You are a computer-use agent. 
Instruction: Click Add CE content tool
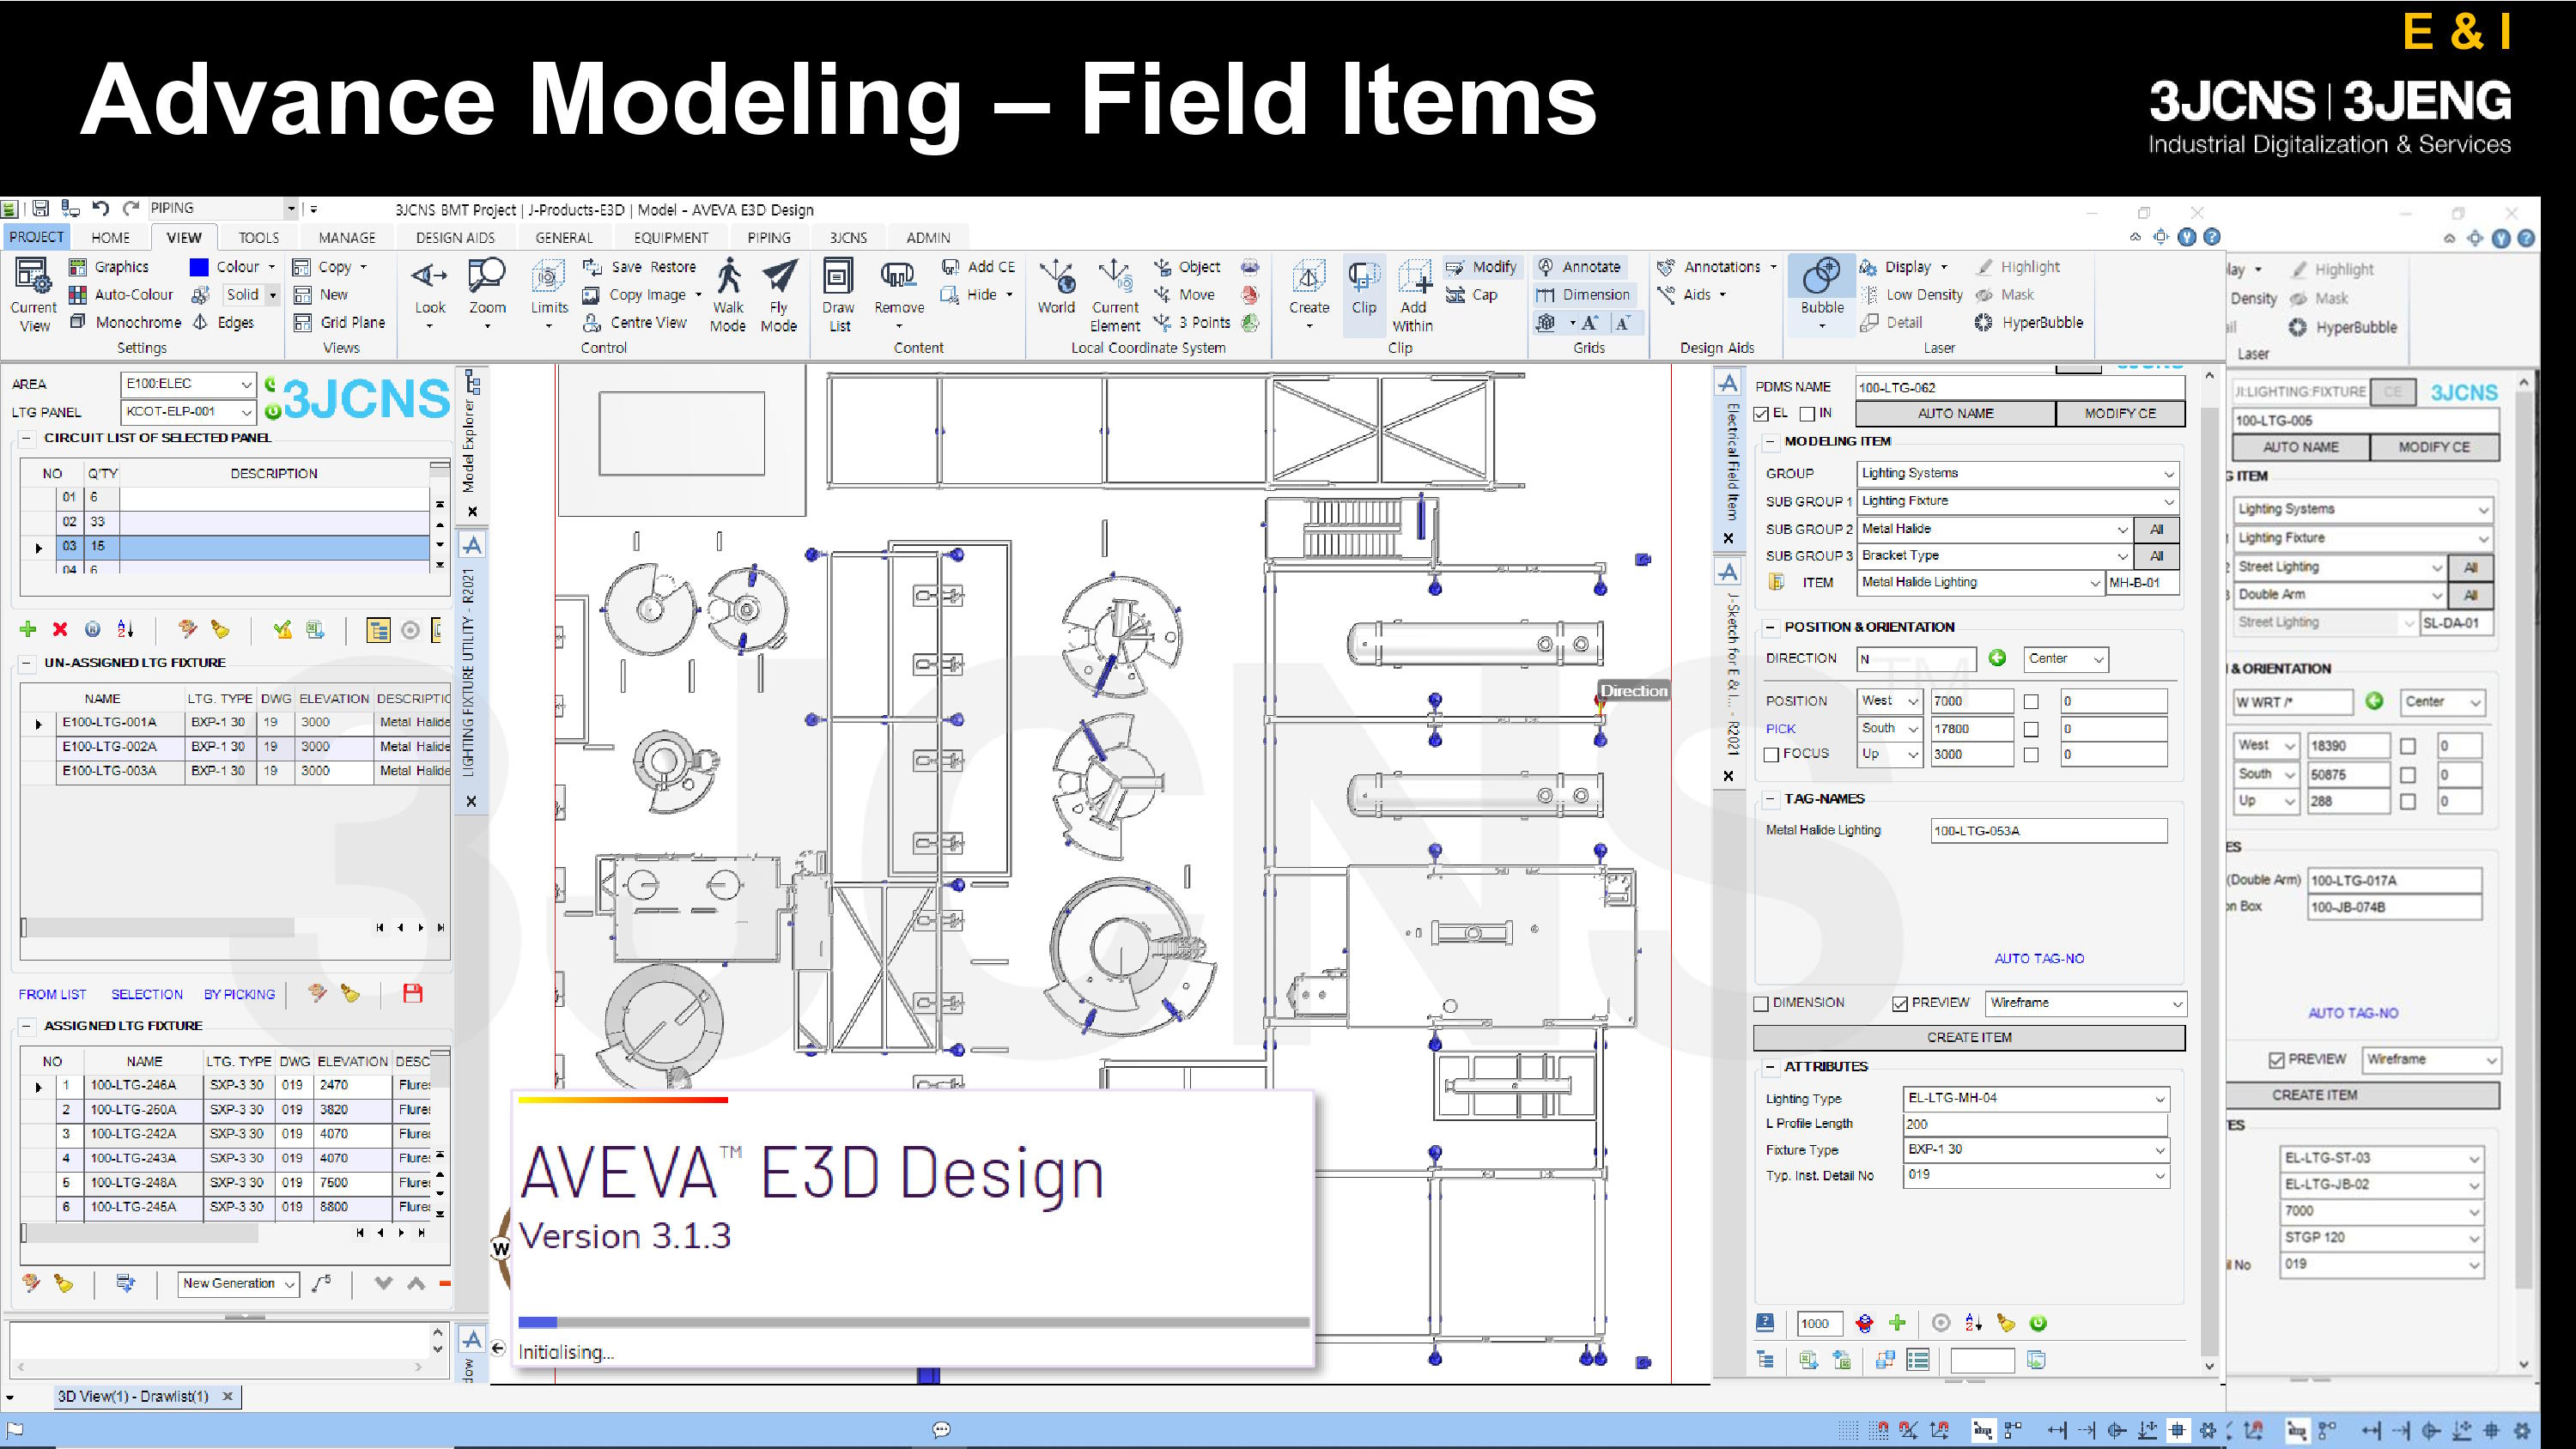(x=978, y=267)
